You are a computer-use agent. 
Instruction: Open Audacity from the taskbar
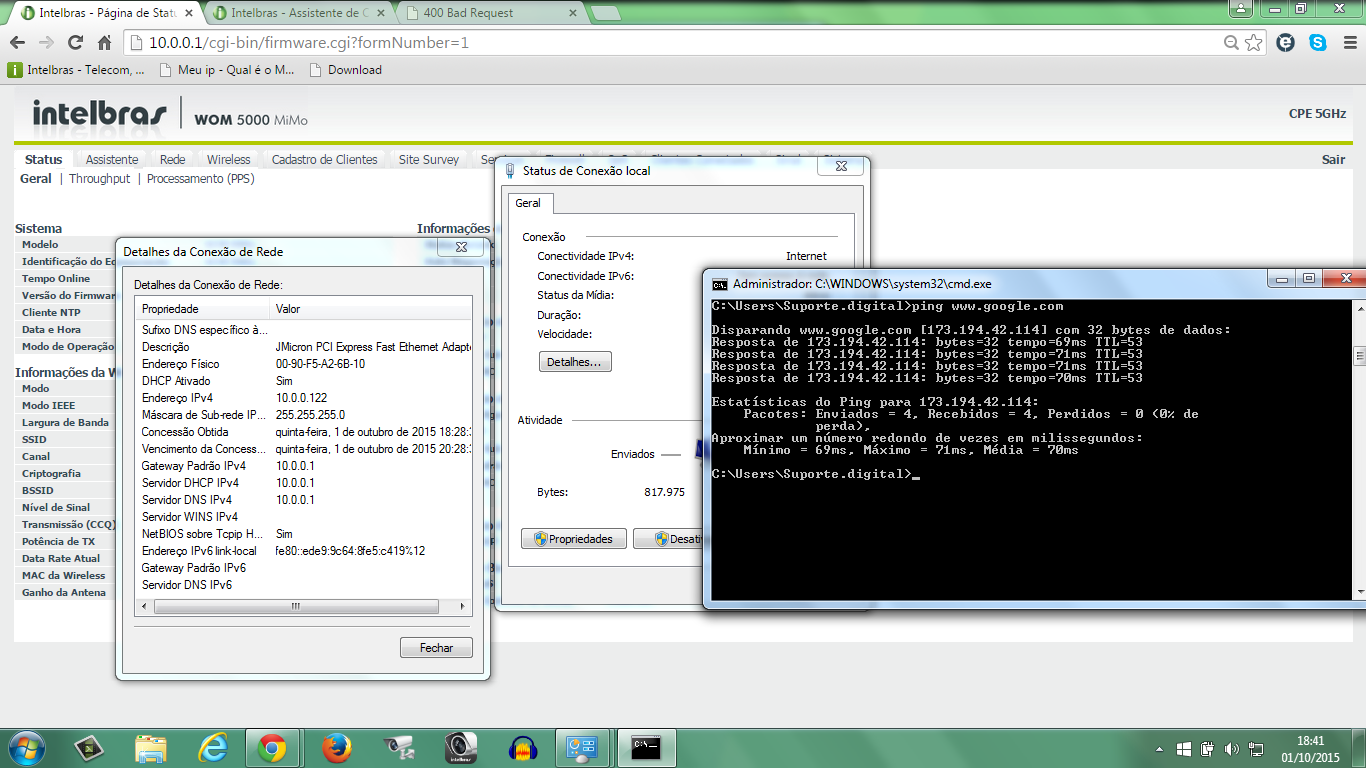tap(523, 748)
